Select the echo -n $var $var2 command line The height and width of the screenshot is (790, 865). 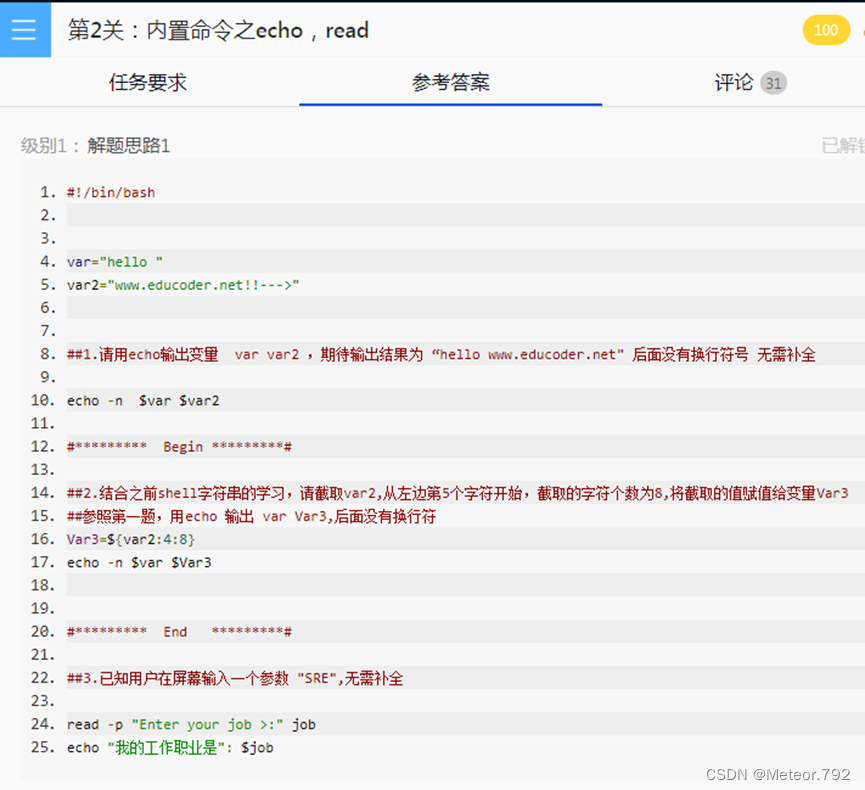(x=142, y=400)
